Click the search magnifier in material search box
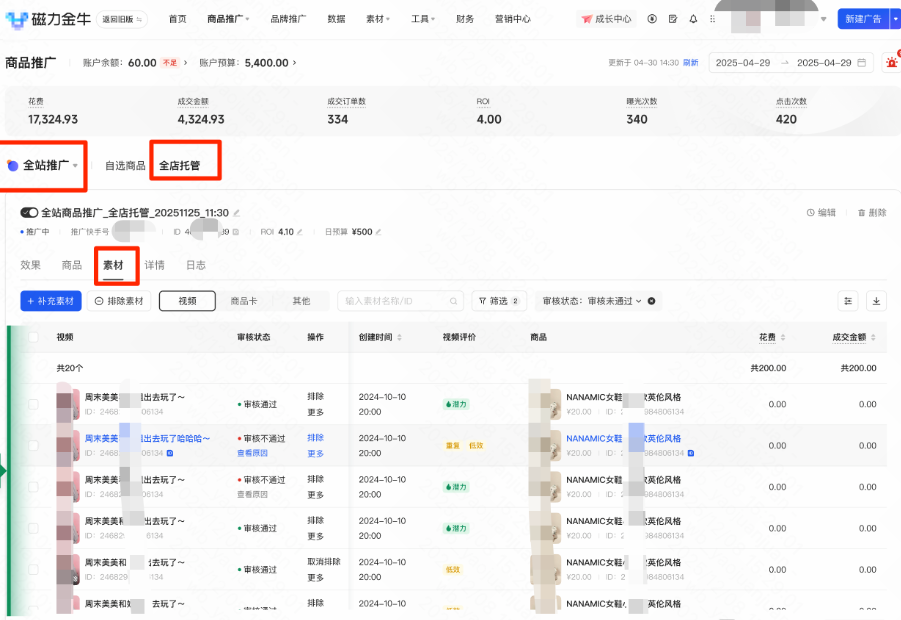 pyautogui.click(x=453, y=301)
